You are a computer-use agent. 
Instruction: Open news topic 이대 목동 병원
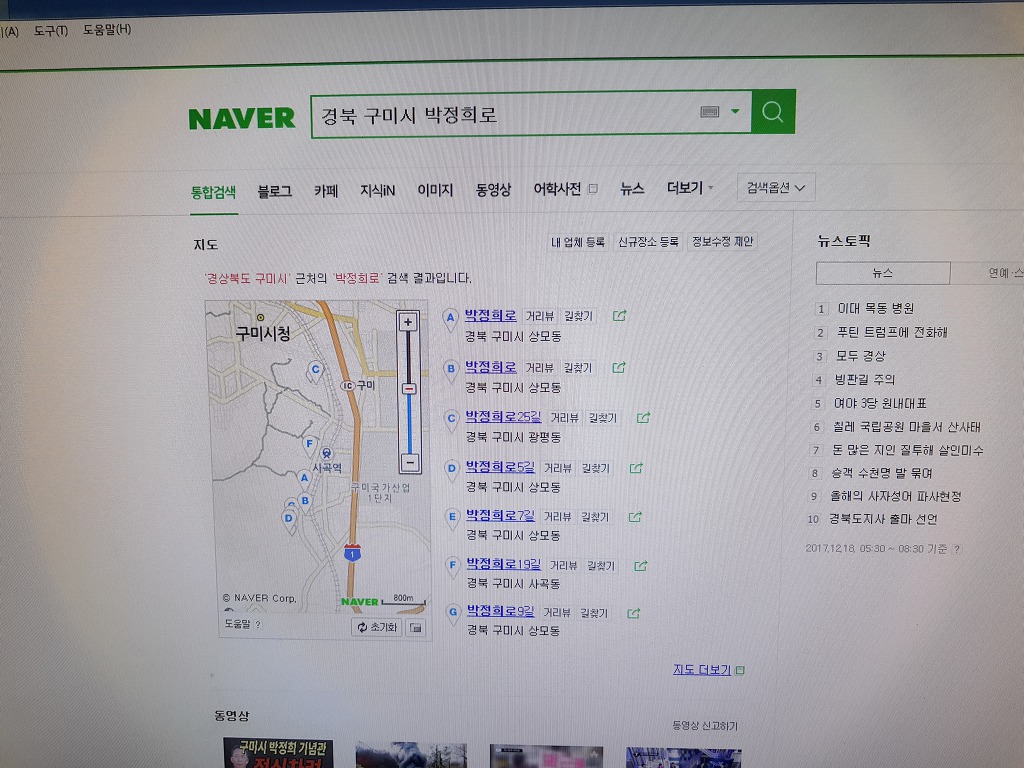876,308
